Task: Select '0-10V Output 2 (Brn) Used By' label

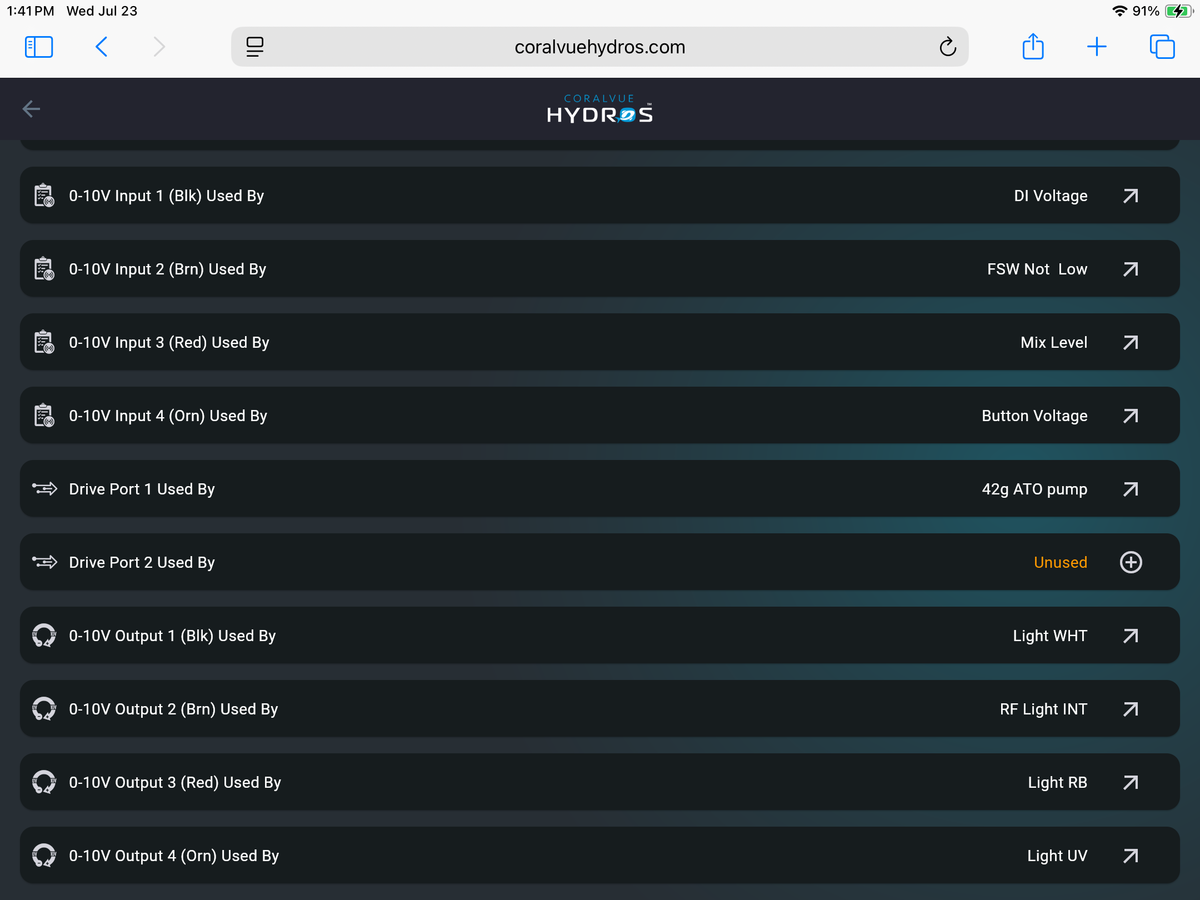Action: (x=173, y=709)
